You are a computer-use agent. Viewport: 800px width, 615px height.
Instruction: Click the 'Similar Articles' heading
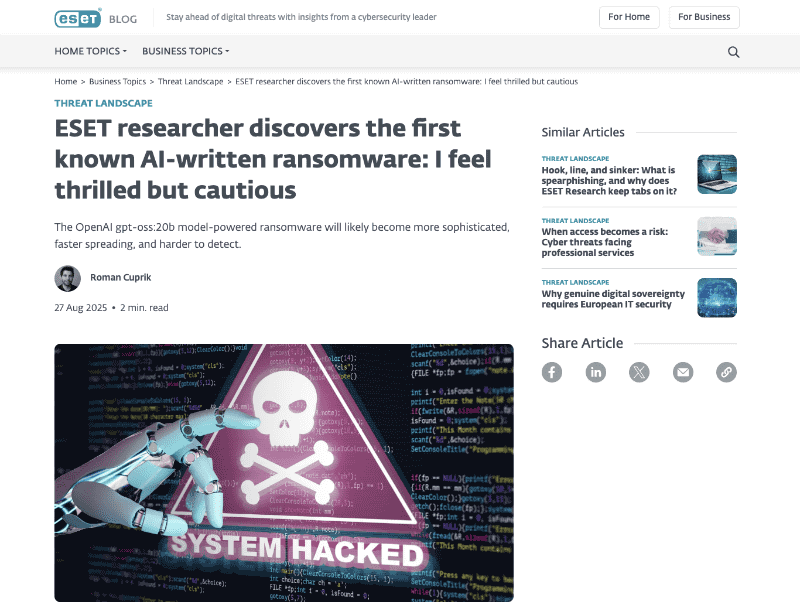(x=583, y=132)
